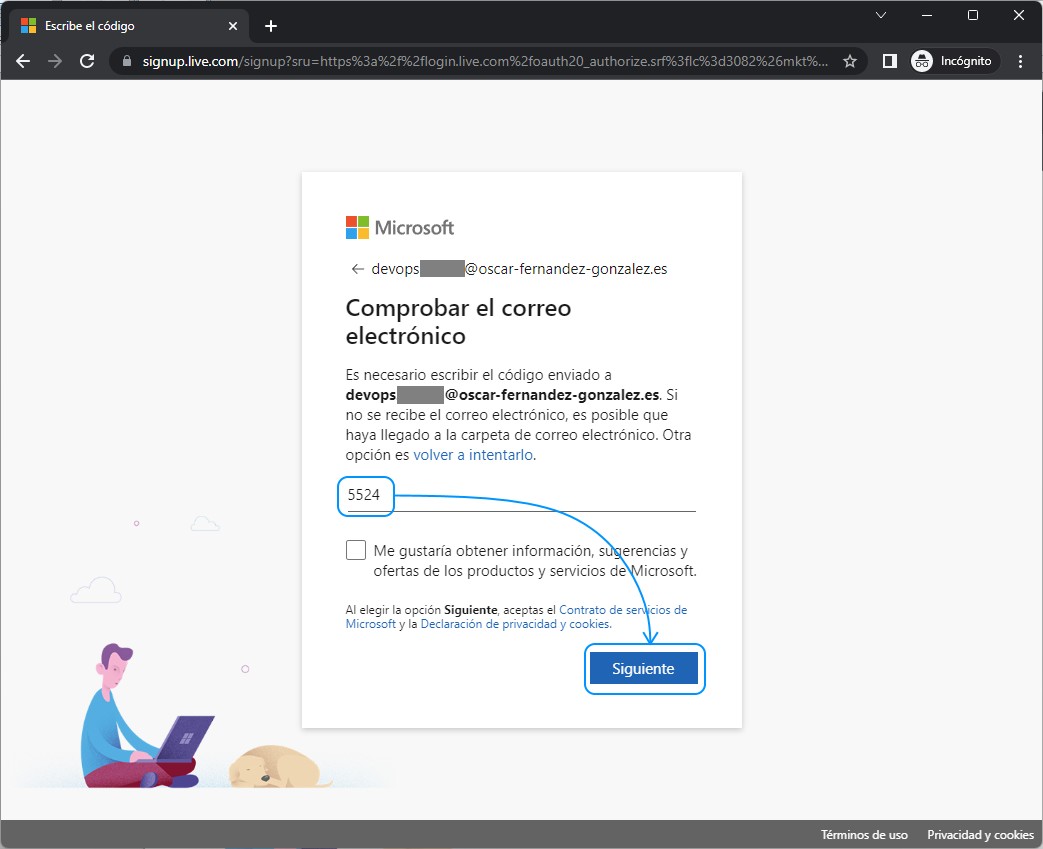
Task: Click the browser forward arrow
Action: [55, 61]
